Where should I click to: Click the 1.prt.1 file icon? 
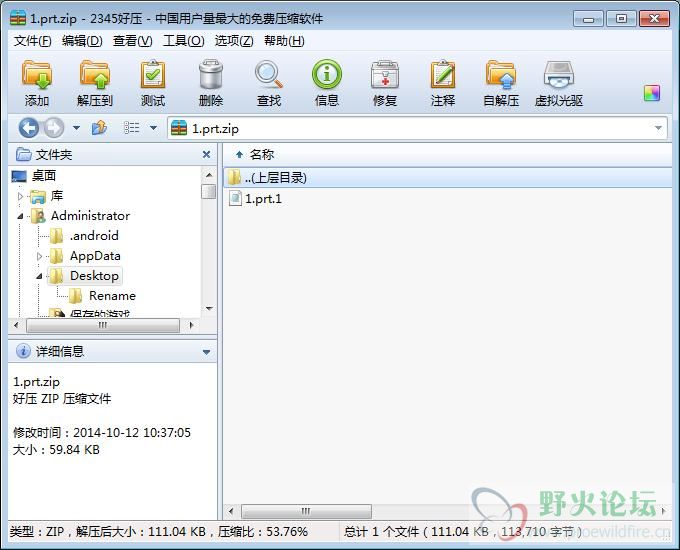[235, 199]
